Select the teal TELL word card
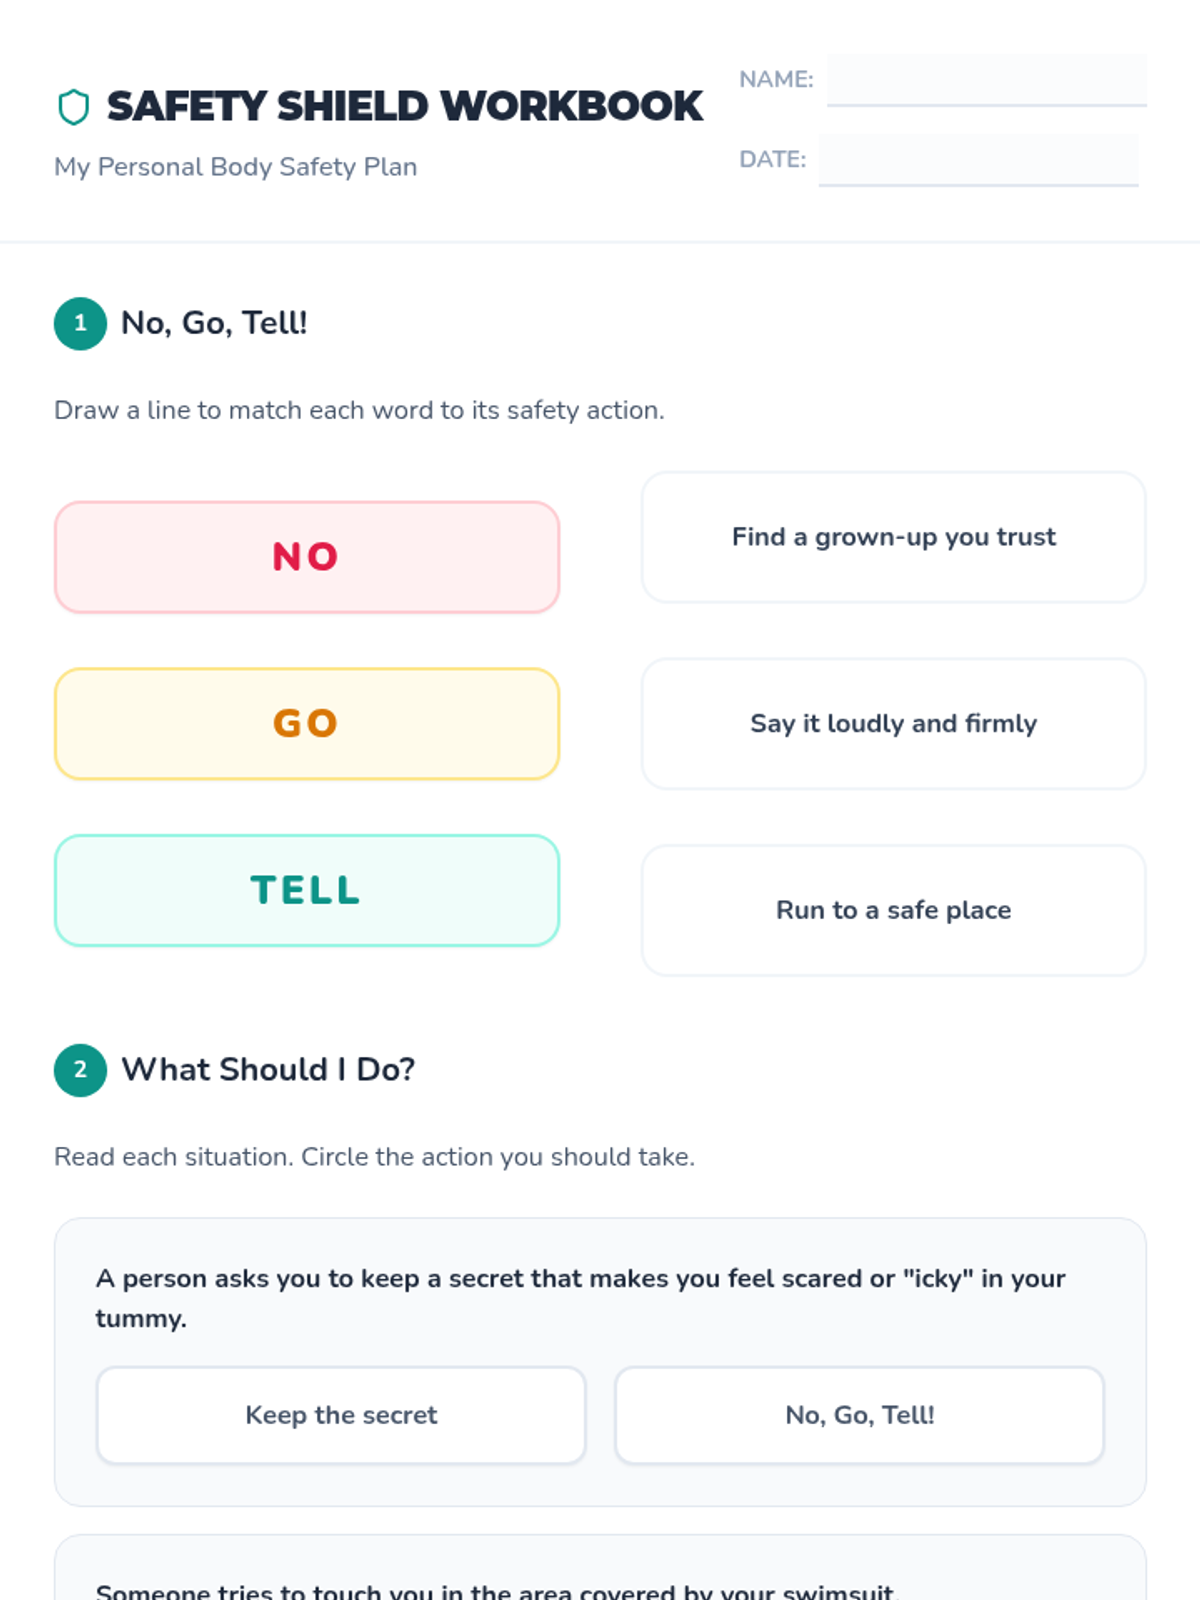This screenshot has height=1600, width=1200. tap(307, 891)
